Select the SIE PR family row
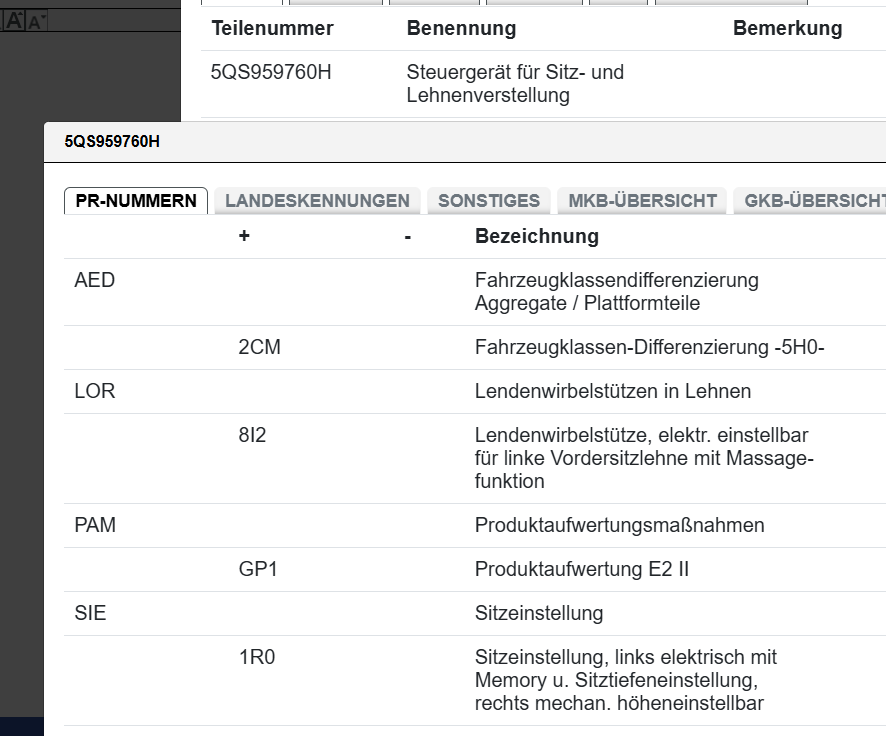This screenshot has width=886, height=736. [x=90, y=613]
